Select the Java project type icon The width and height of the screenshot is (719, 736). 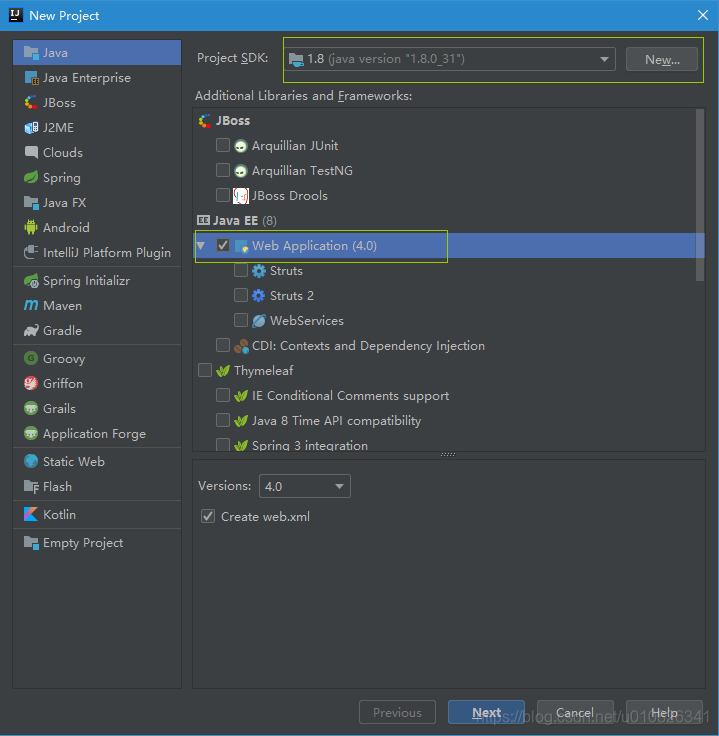(31, 53)
